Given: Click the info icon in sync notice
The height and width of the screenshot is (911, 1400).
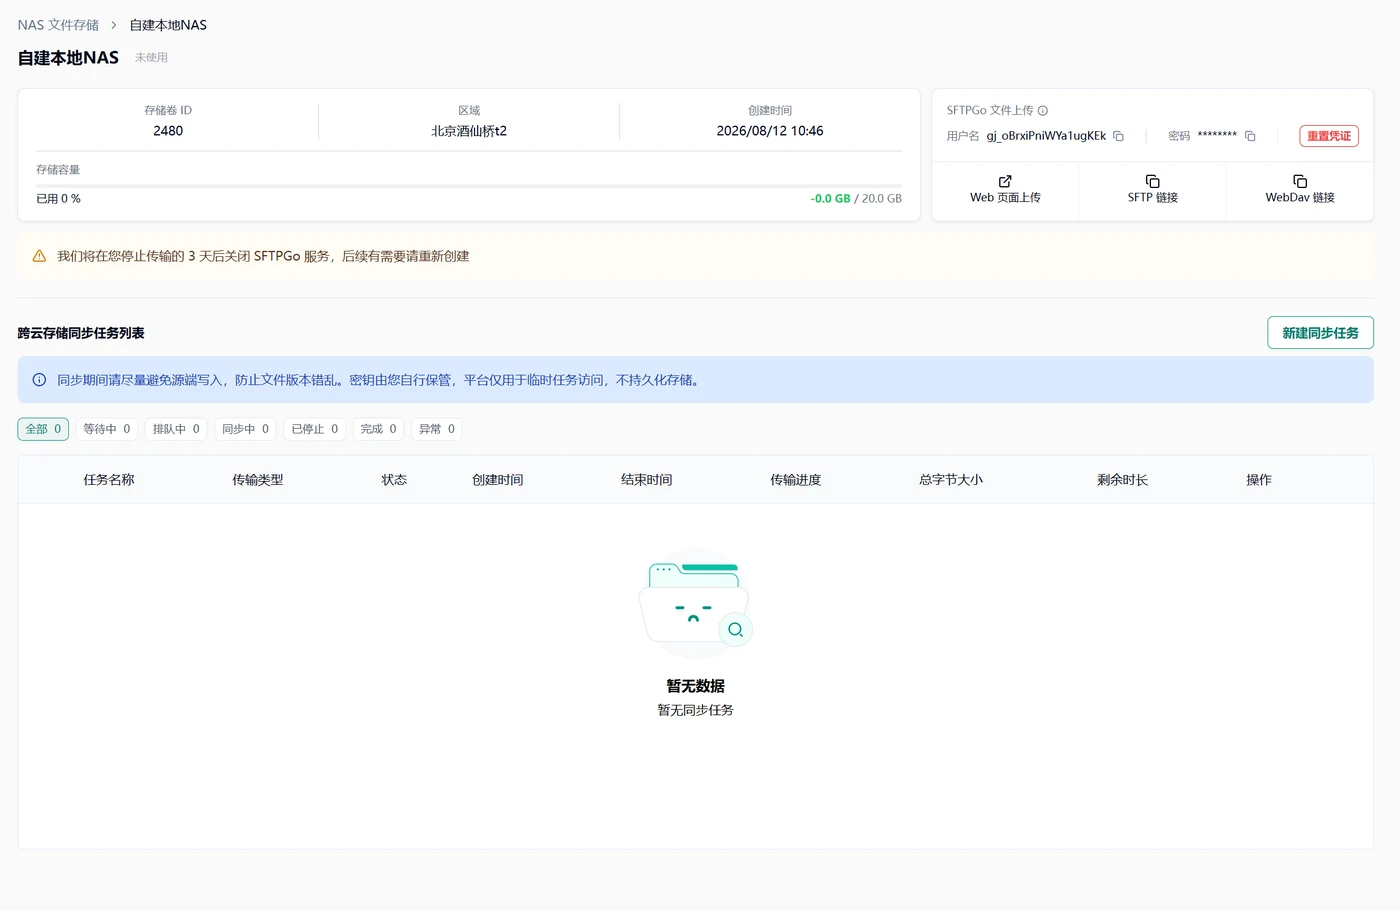Looking at the screenshot, I should point(39,380).
